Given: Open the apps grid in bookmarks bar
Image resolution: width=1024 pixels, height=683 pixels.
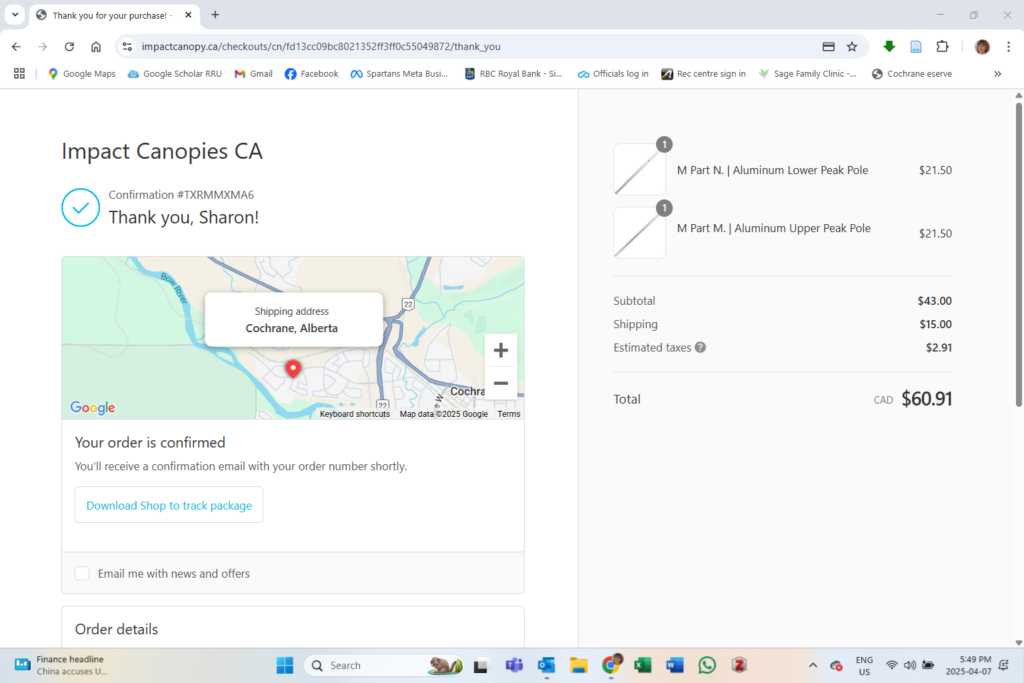Looking at the screenshot, I should pyautogui.click(x=19, y=74).
